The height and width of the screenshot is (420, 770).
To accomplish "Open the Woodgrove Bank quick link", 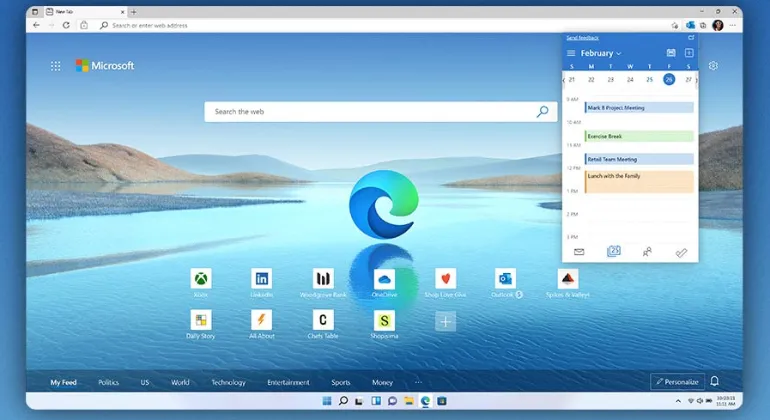I will [323, 279].
